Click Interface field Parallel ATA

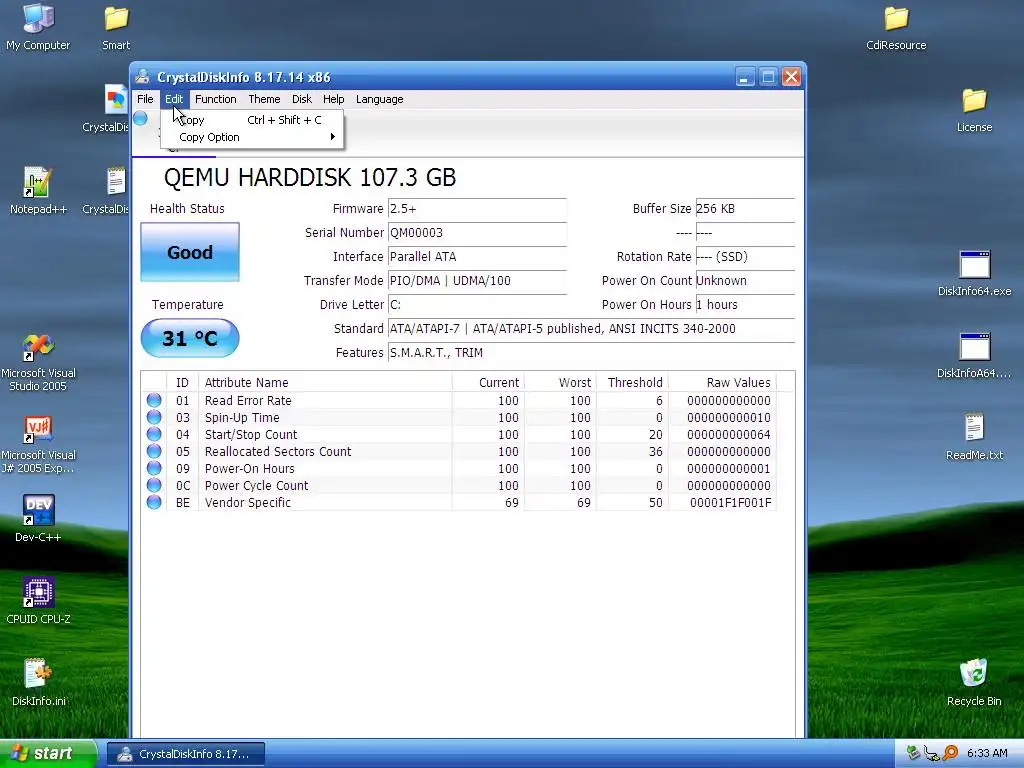[477, 257]
